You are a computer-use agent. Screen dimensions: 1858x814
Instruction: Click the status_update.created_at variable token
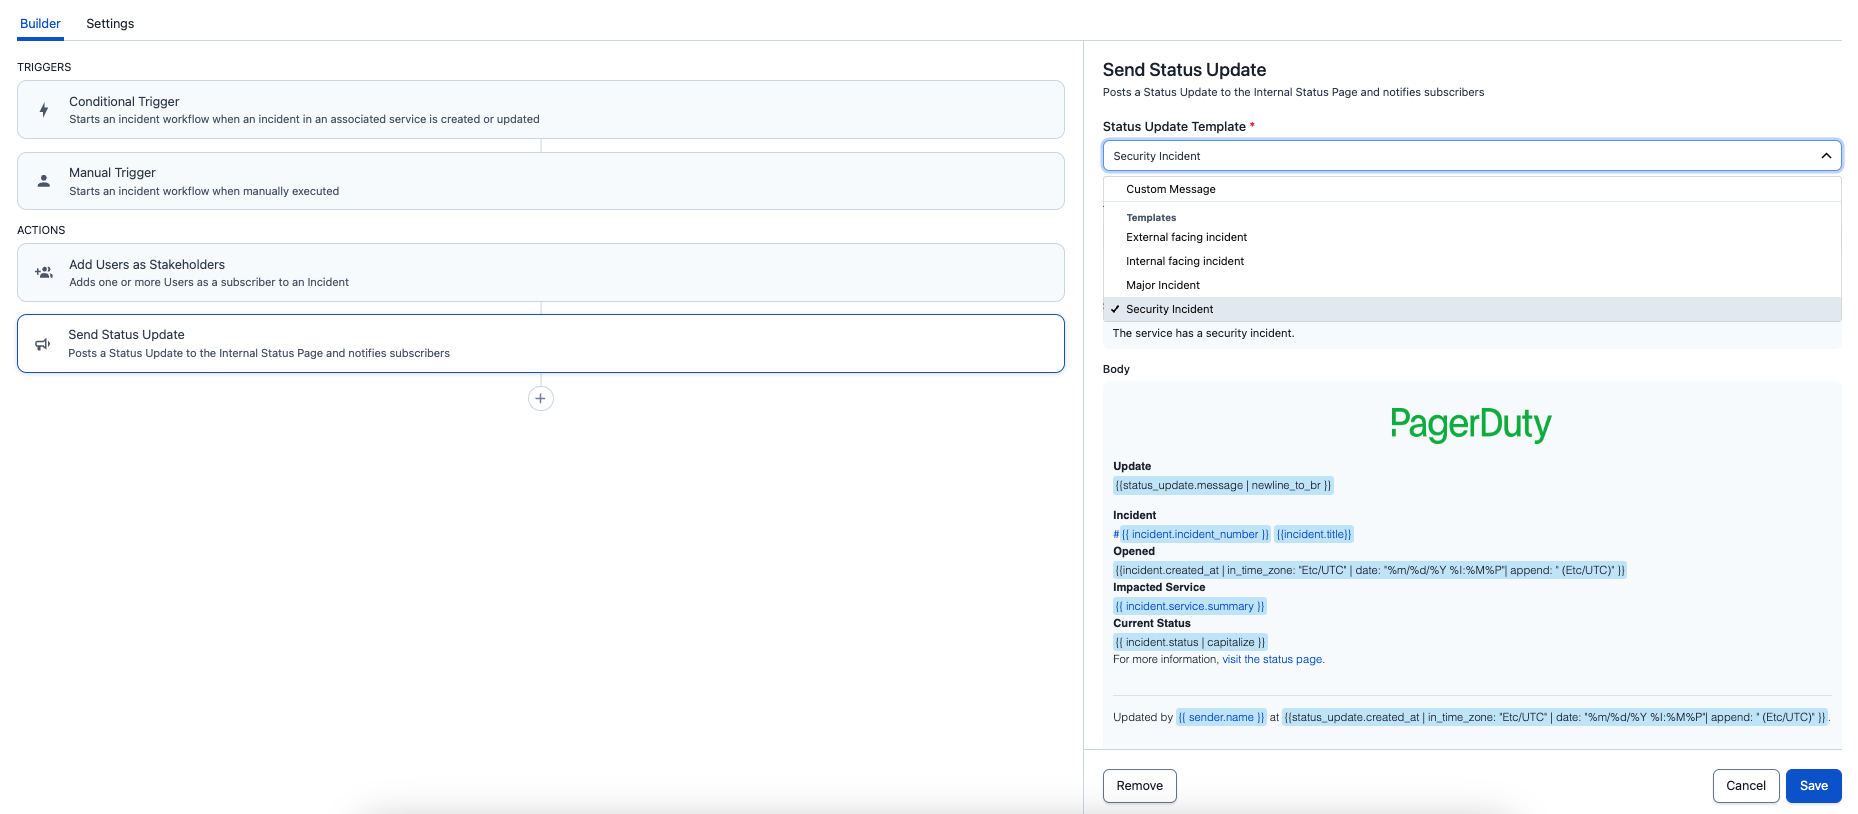1555,717
